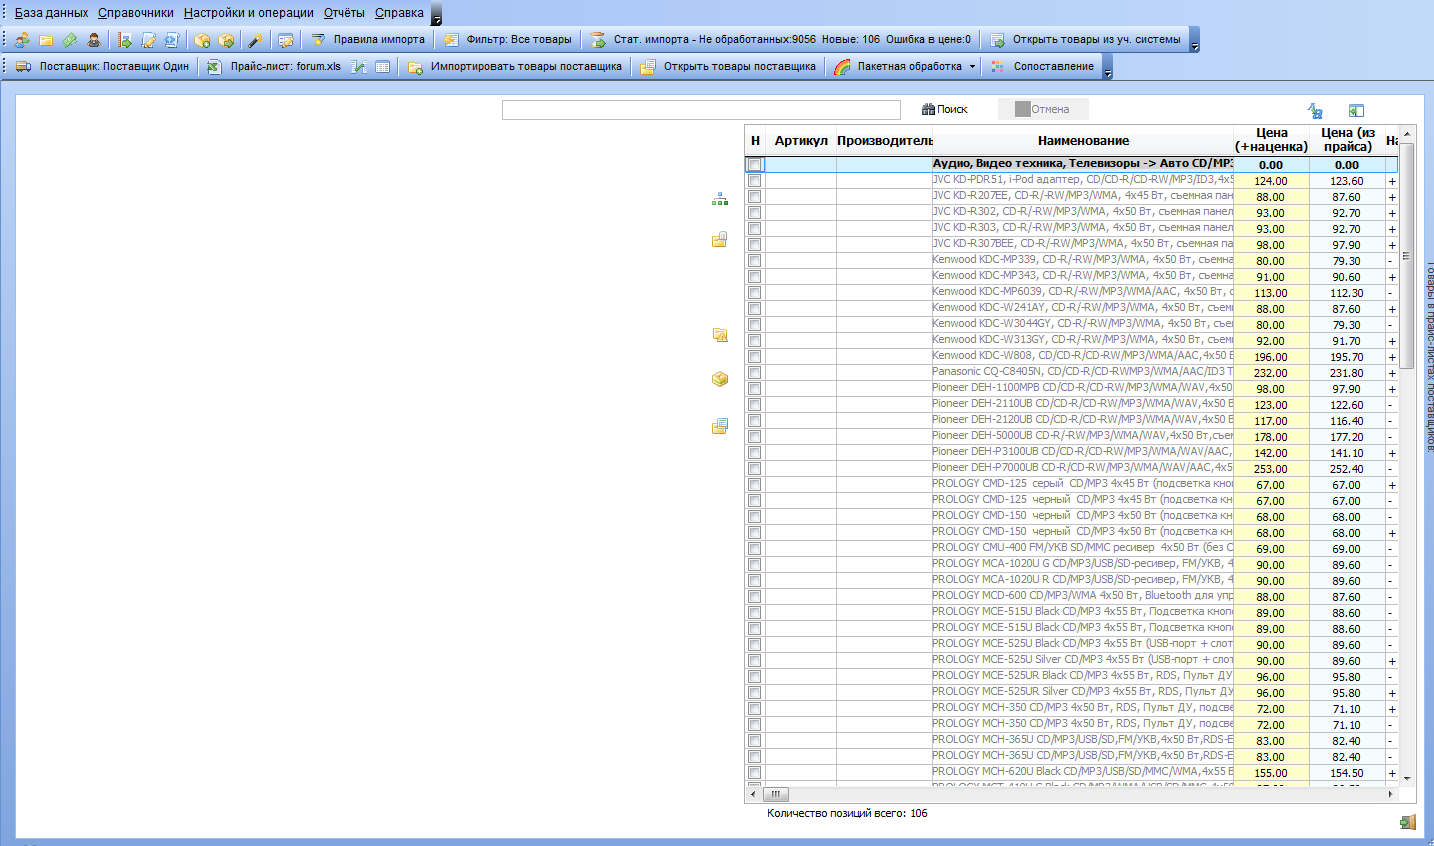This screenshot has height=846, width=1434.
Task: Open Настройки и операции menu
Action: 249,13
